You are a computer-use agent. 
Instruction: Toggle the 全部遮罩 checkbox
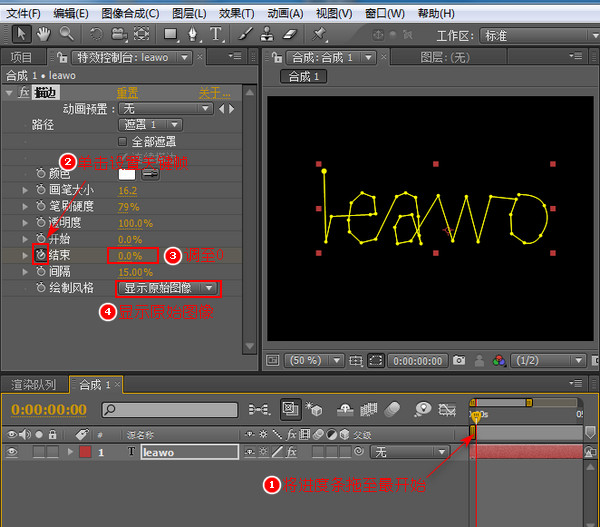coord(122,142)
